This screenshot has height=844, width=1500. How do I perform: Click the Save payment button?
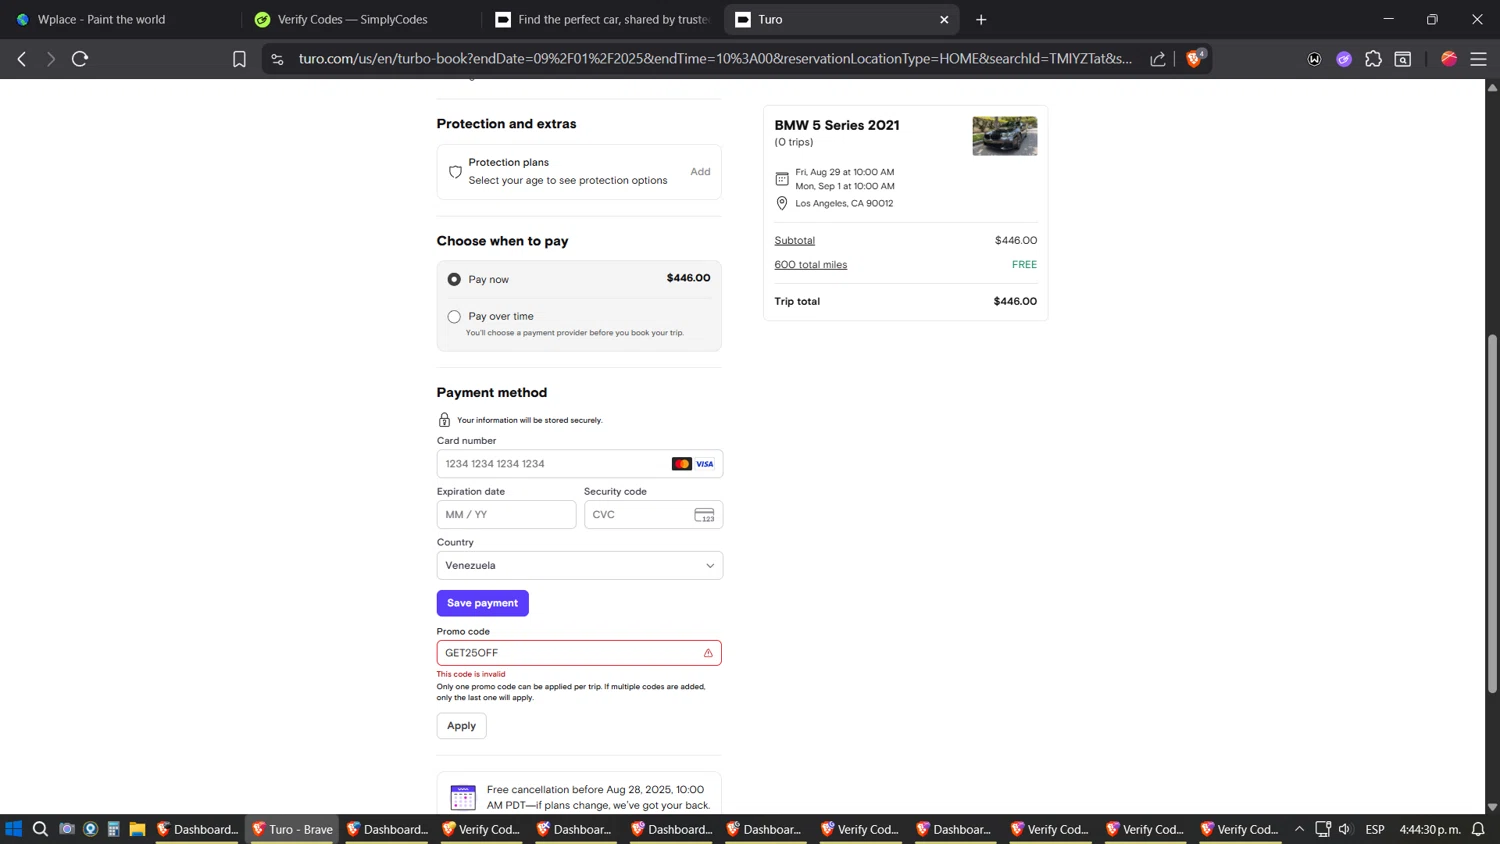pyautogui.click(x=482, y=603)
